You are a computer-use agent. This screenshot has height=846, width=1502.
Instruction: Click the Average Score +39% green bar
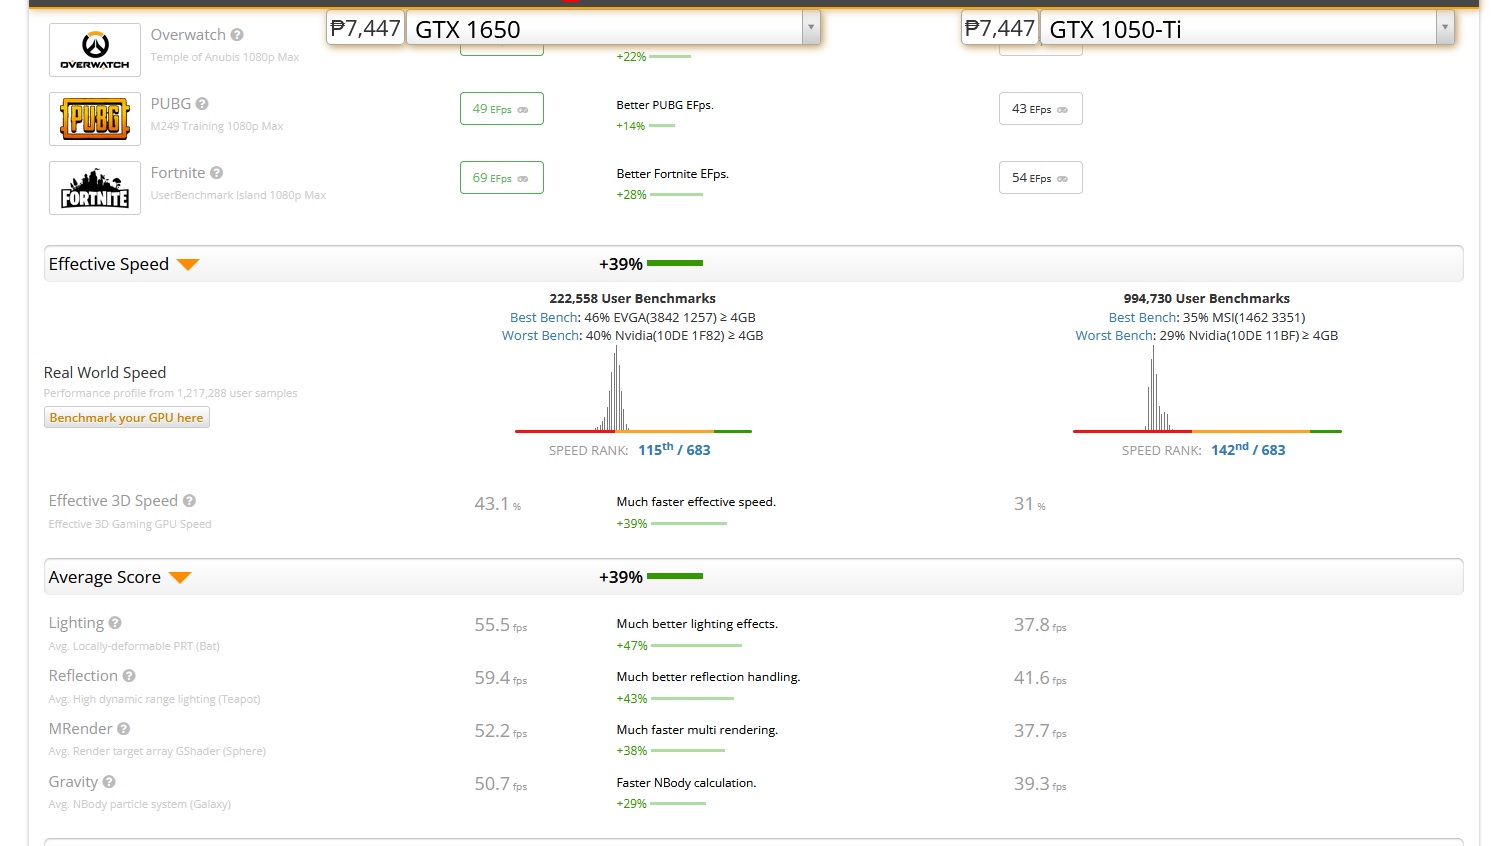[x=675, y=577]
